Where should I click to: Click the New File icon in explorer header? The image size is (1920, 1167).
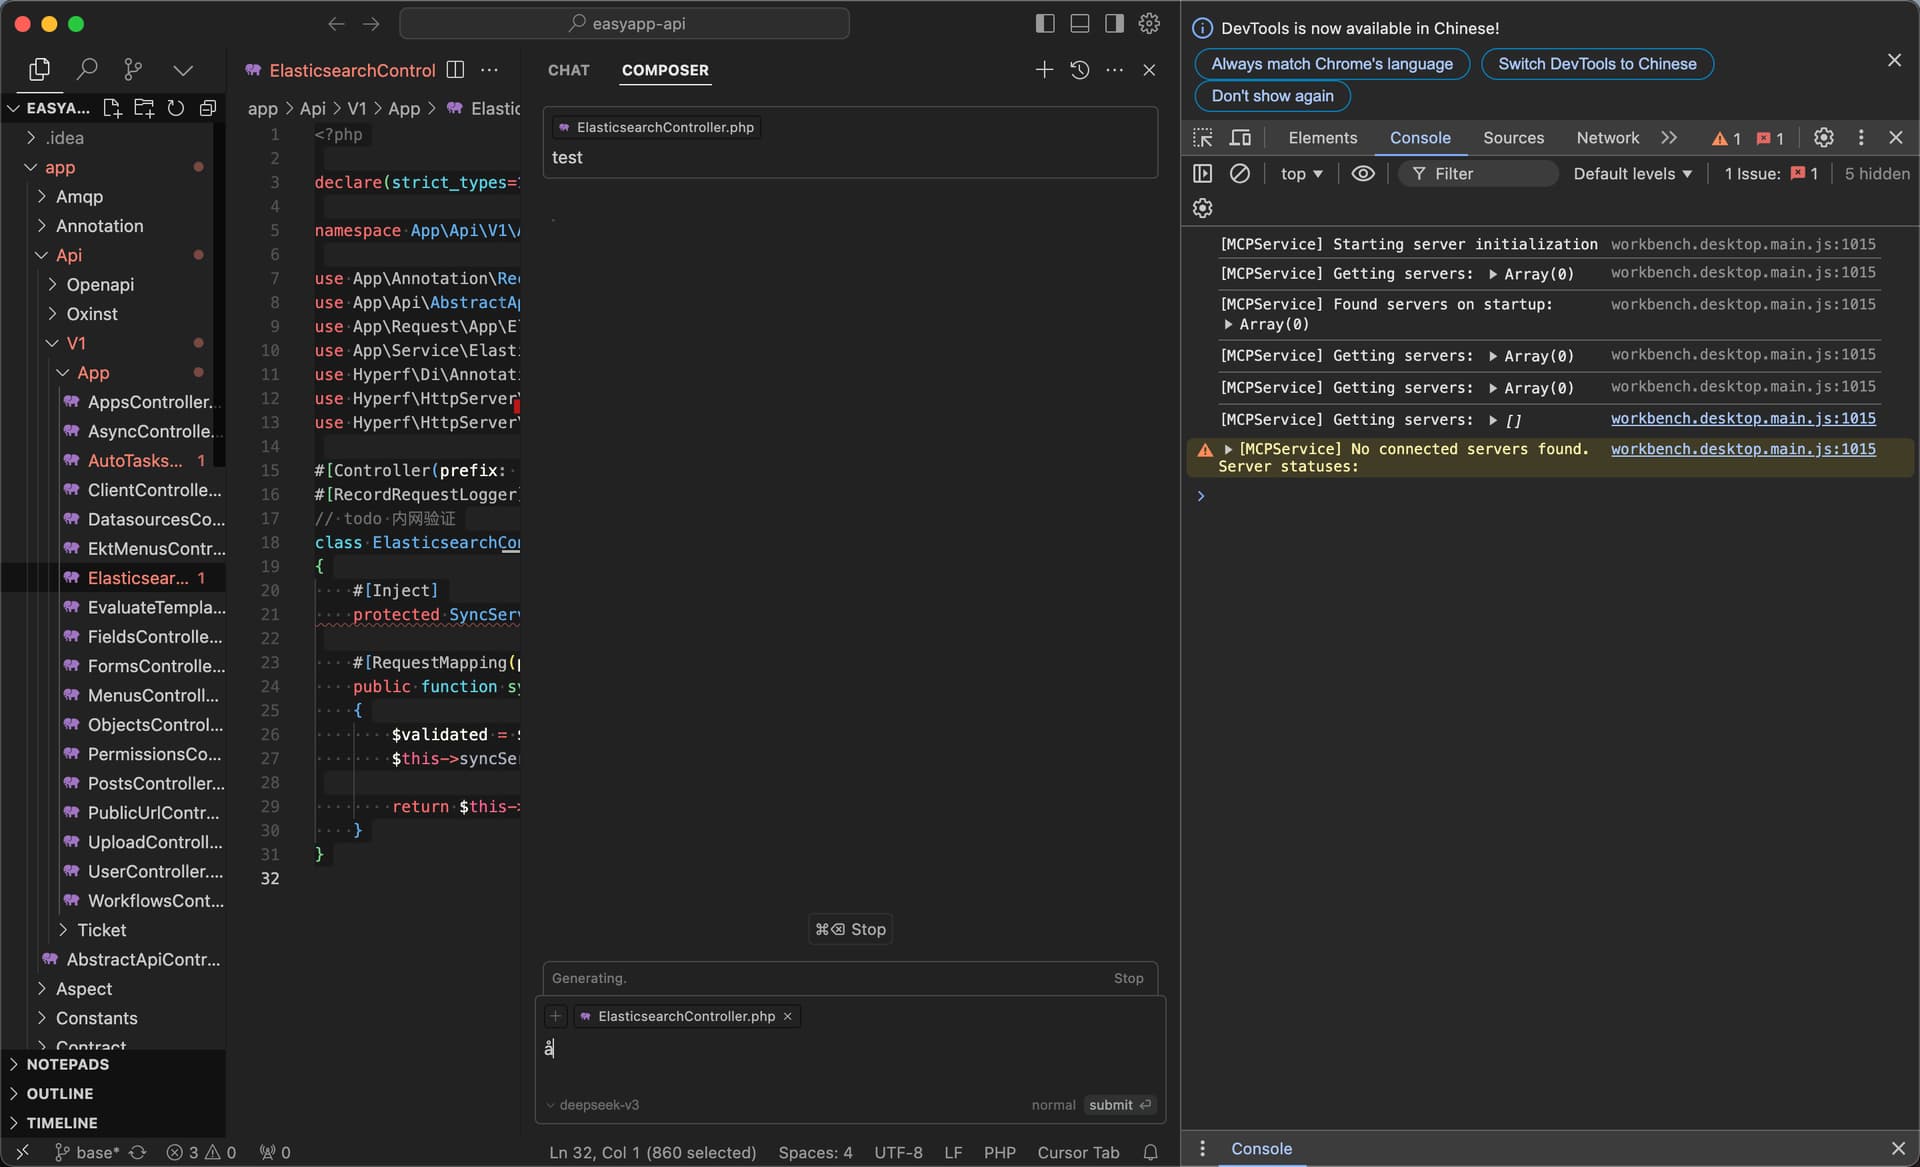(113, 108)
